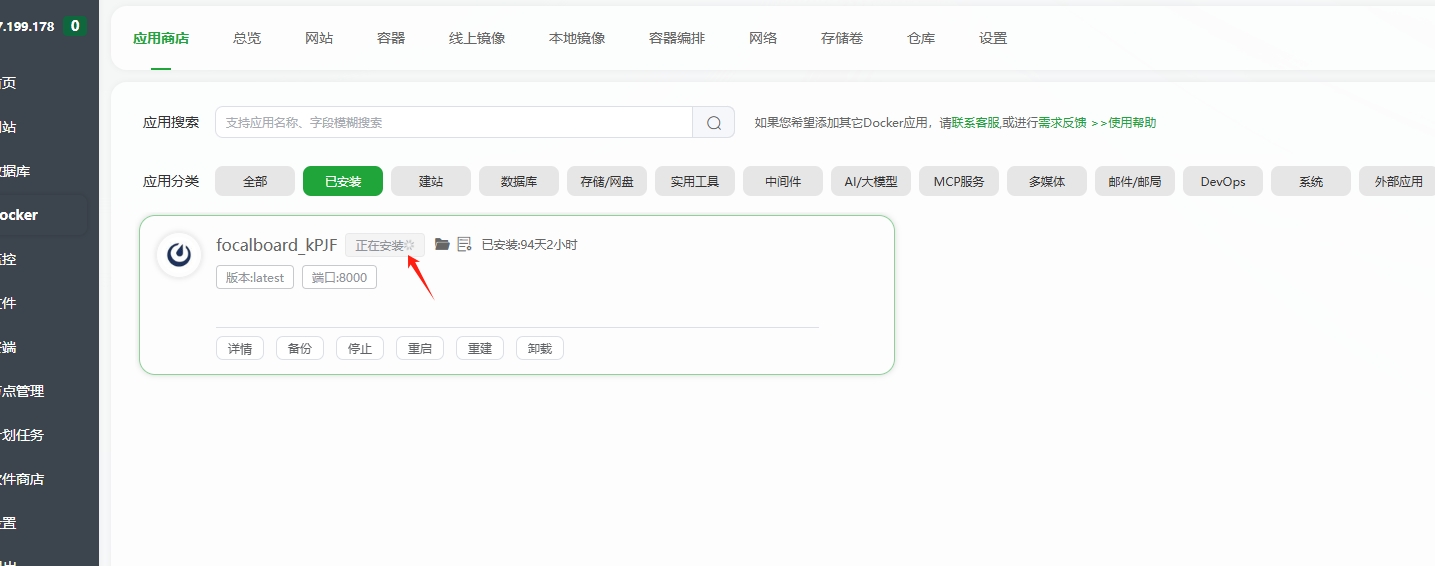Click the 正在安装 status spinner badge

coord(384,245)
